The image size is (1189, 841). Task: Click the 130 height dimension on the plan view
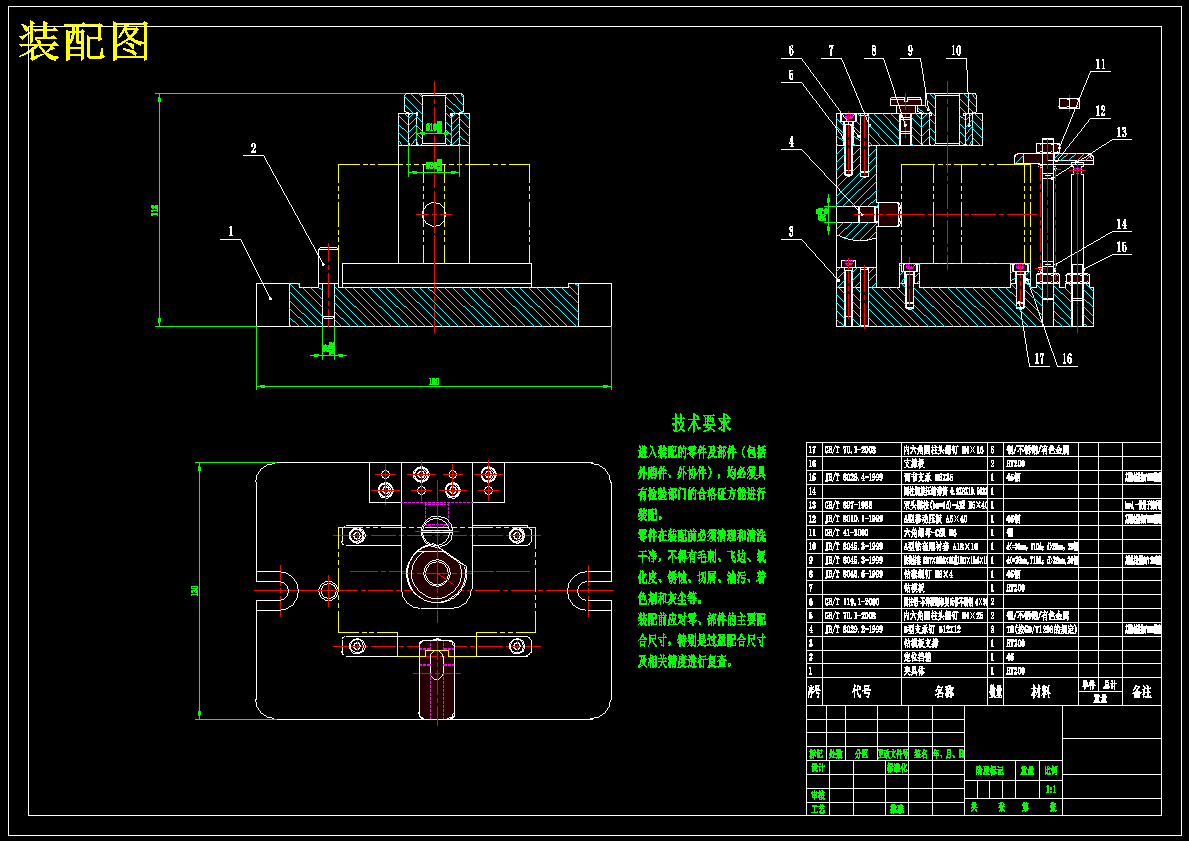[195, 591]
